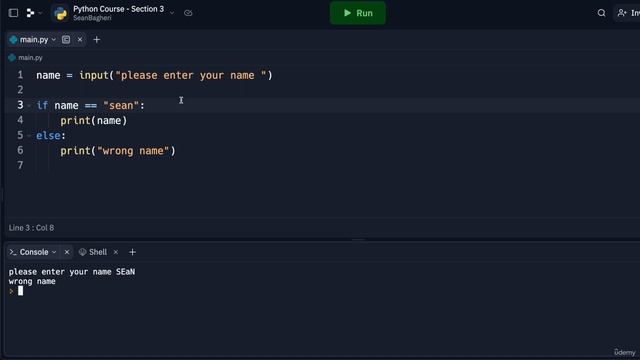Close the main.py tab
This screenshot has height=360, width=640.
80,40
